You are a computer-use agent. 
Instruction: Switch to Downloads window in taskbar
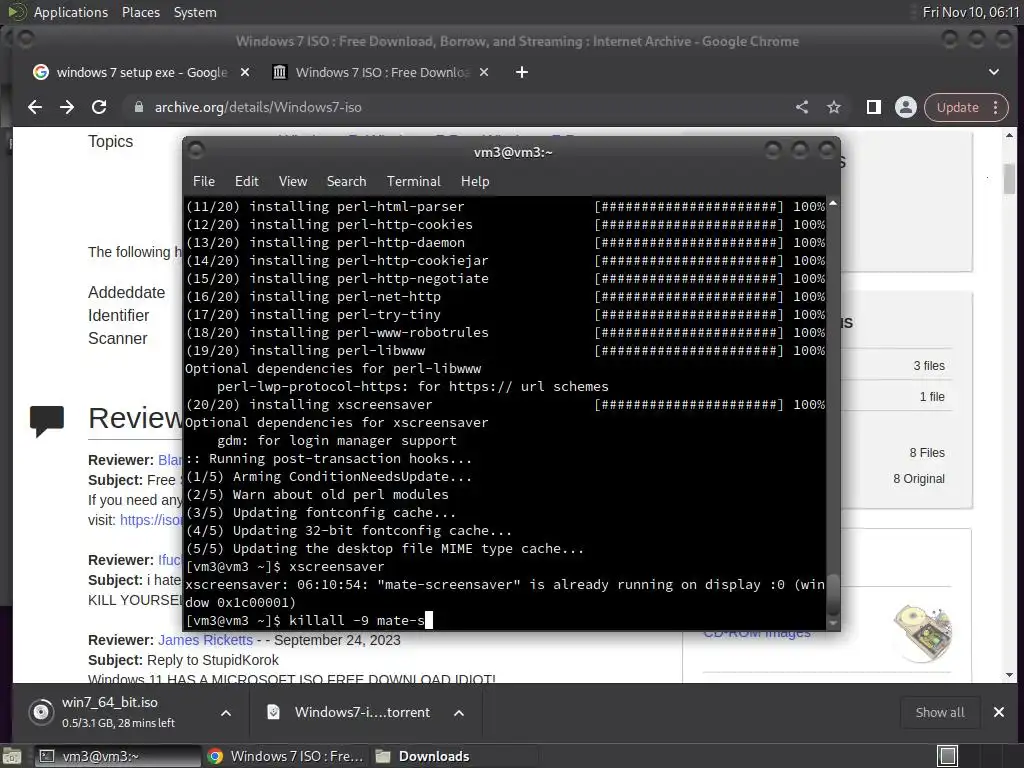455,756
